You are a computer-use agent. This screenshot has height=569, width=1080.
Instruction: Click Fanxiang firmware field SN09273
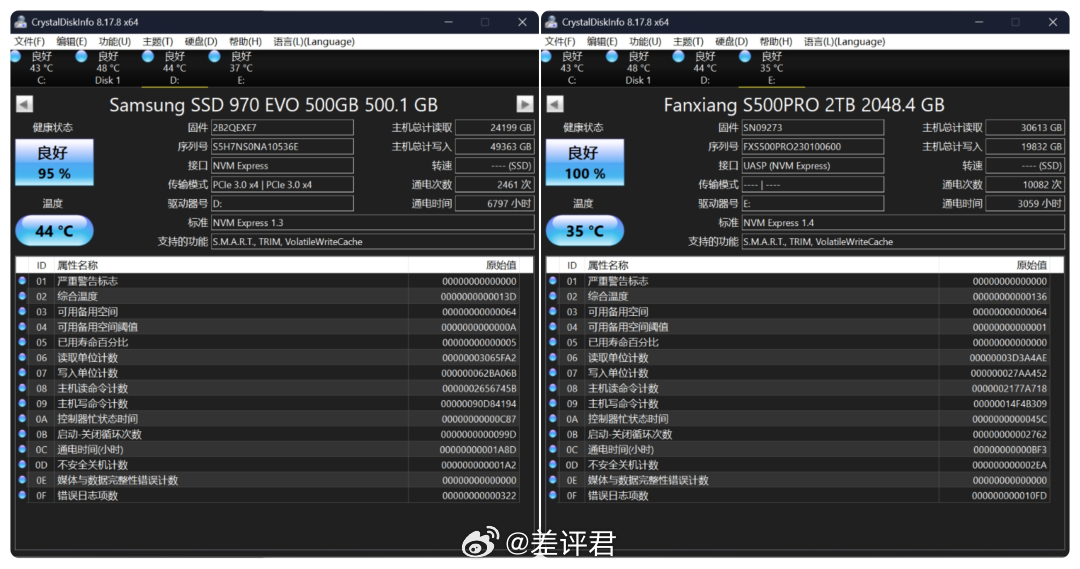813,127
